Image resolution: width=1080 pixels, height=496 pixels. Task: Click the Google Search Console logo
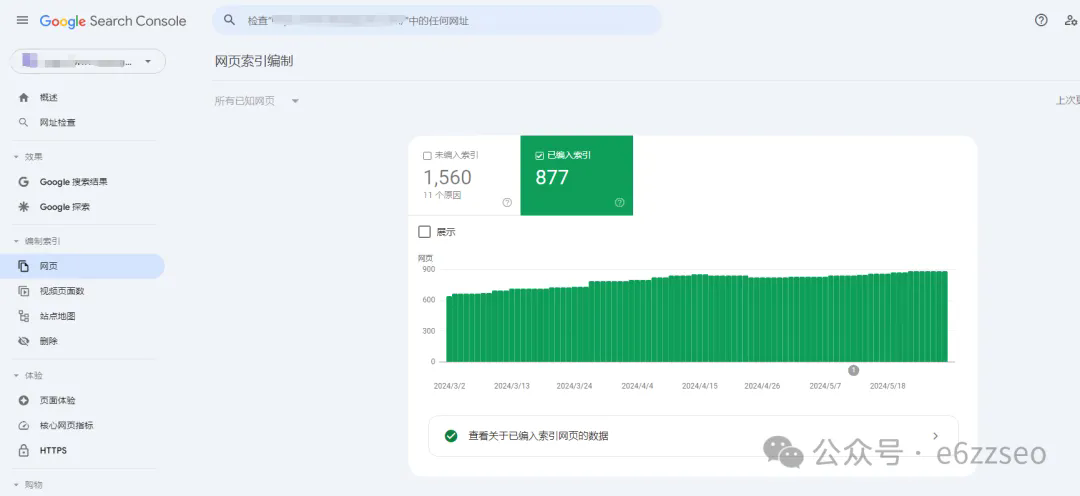click(x=113, y=21)
